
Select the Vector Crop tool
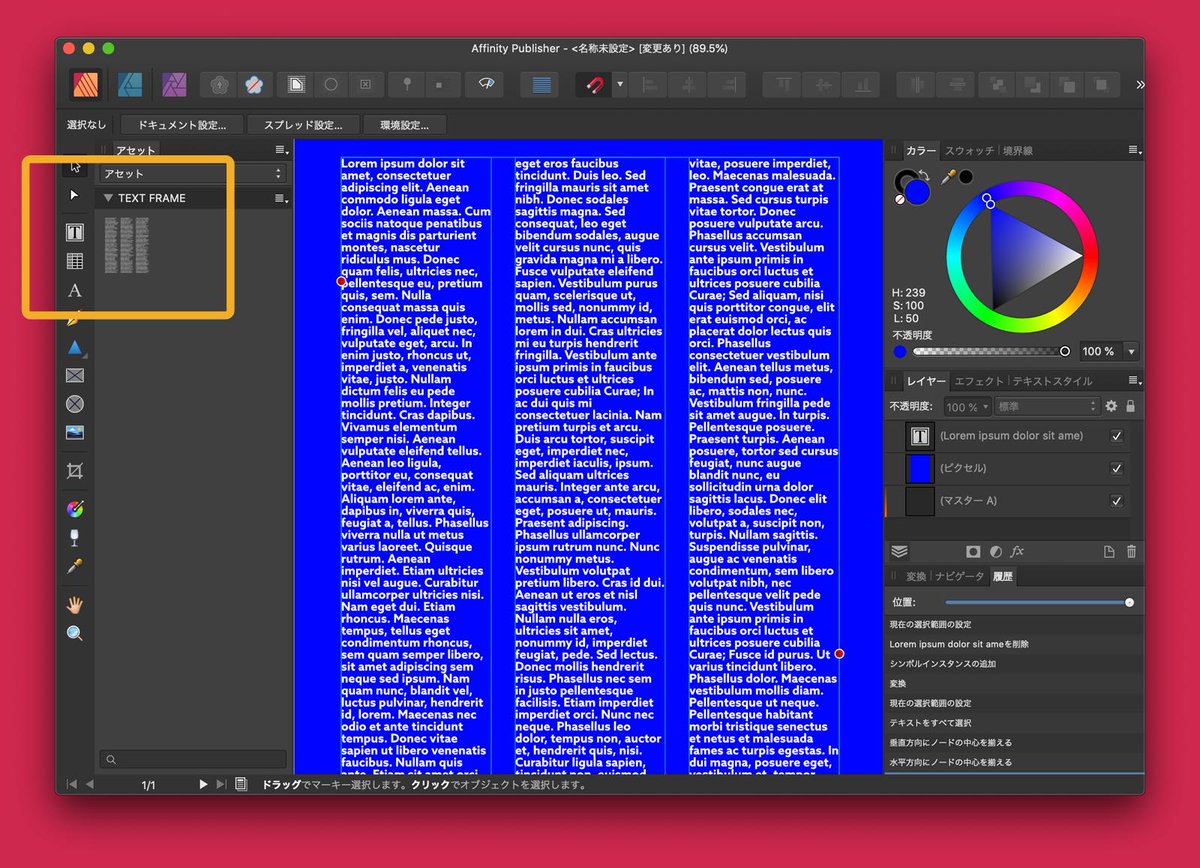click(75, 470)
